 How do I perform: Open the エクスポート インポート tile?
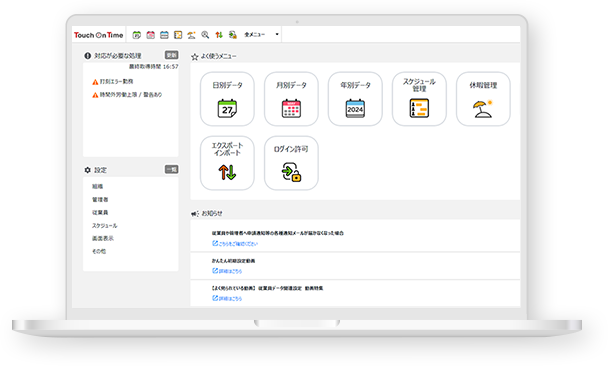coord(227,163)
